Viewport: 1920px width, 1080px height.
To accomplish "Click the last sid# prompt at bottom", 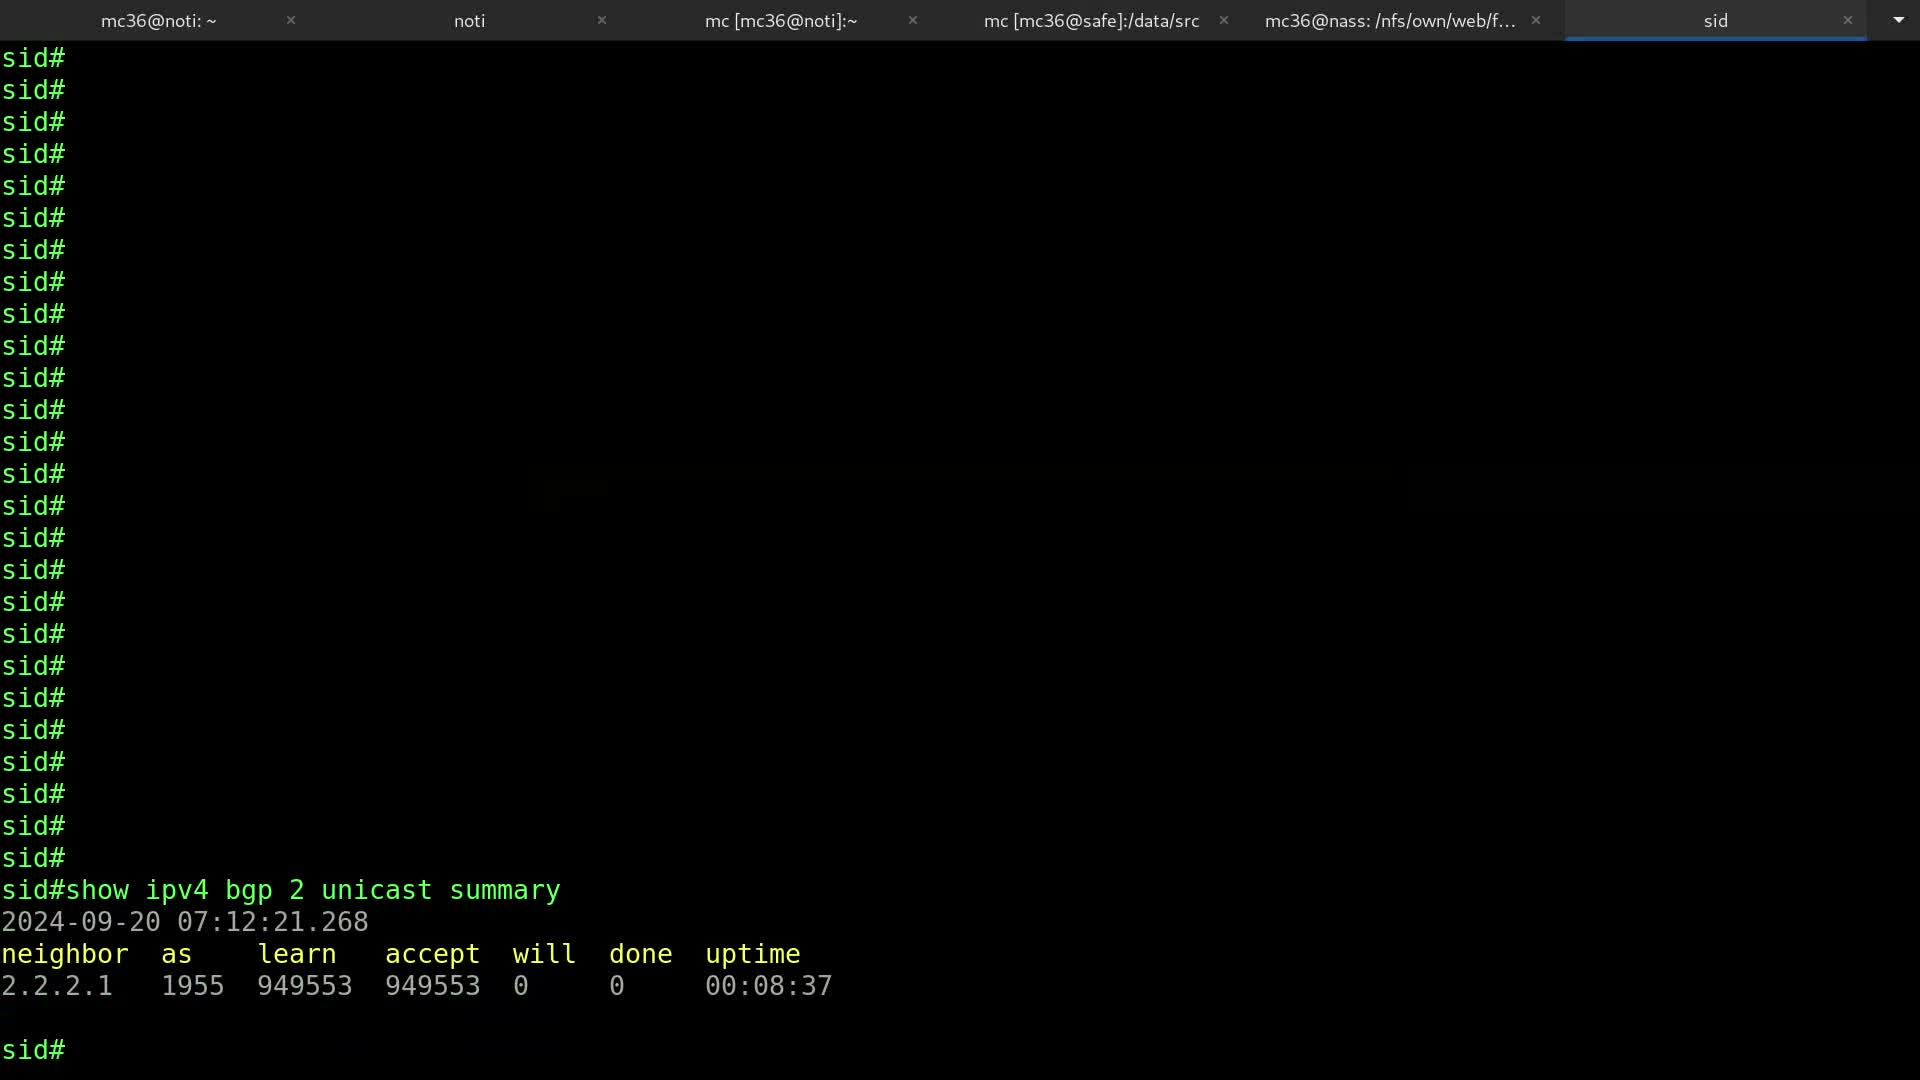I will pyautogui.click(x=33, y=1050).
